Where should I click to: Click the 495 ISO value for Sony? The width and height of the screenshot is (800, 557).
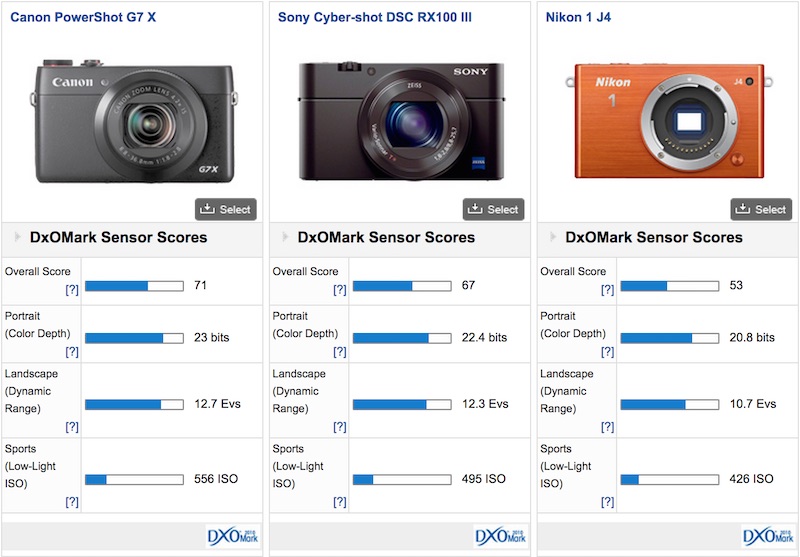(484, 478)
